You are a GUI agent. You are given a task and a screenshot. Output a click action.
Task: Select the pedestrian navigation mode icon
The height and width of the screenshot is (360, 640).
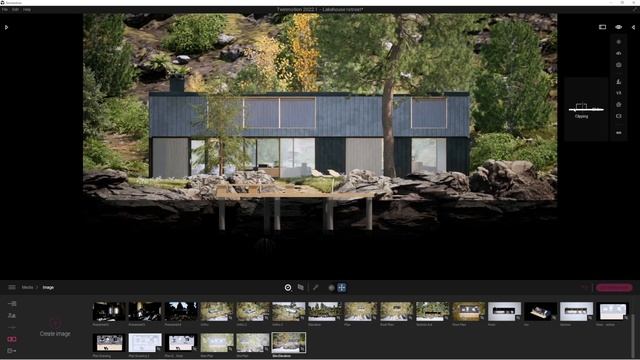coord(619,82)
